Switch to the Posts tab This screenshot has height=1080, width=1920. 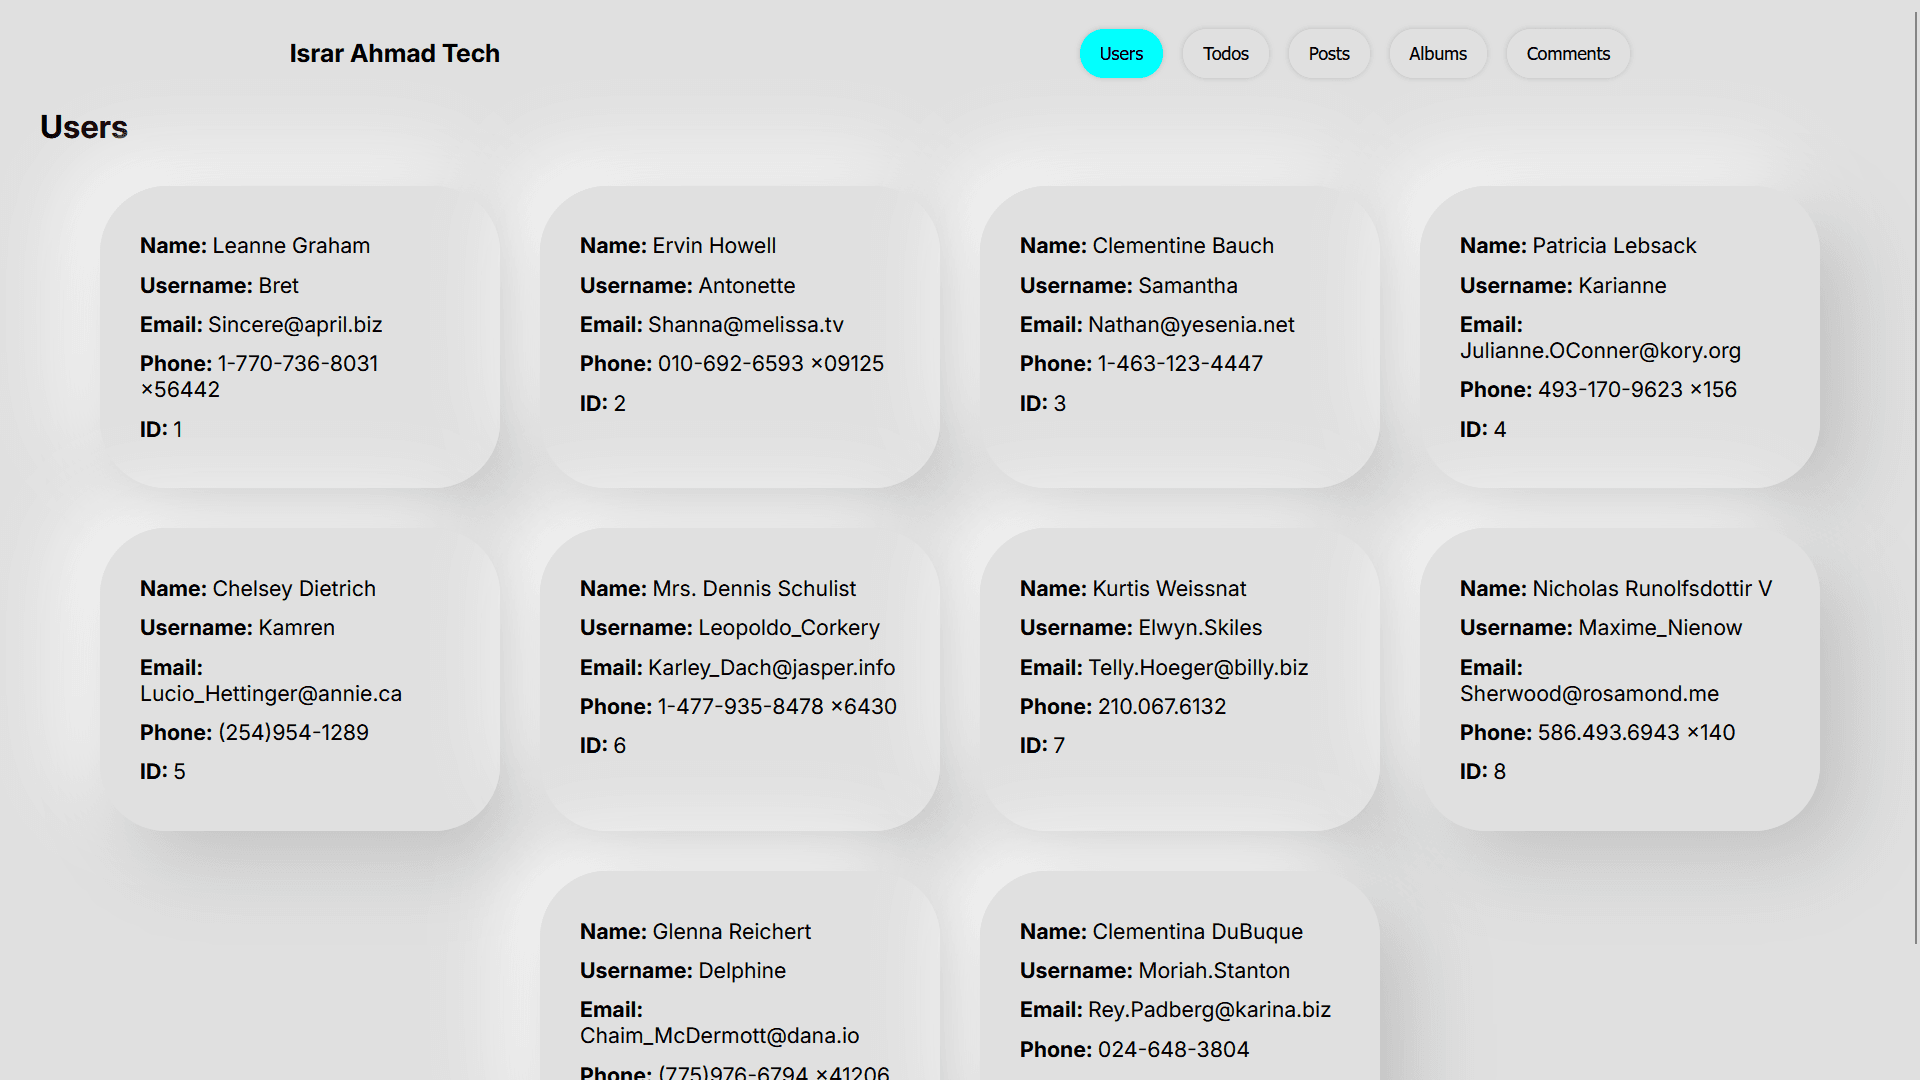(x=1328, y=53)
